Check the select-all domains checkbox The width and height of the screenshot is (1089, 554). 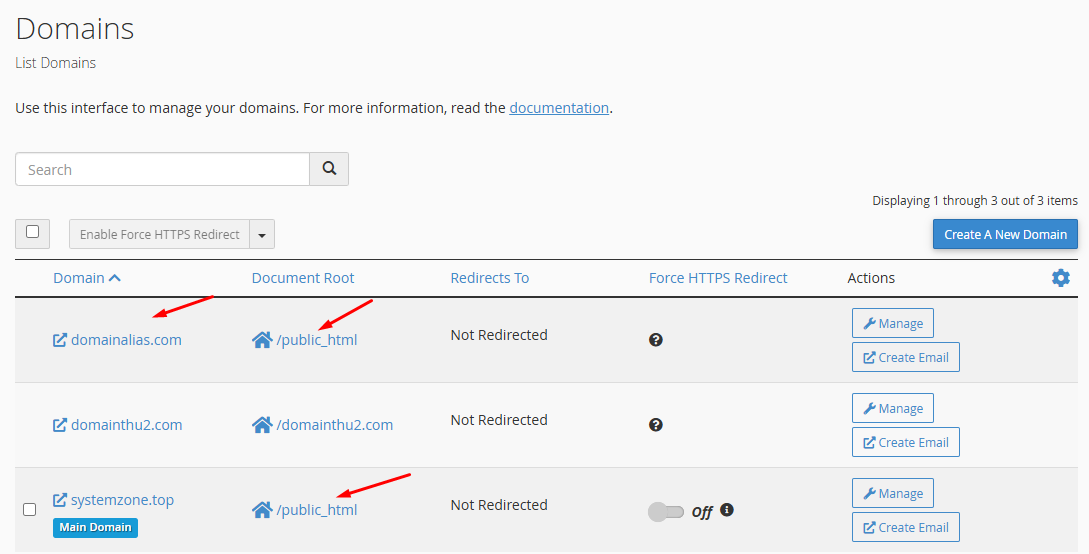pyautogui.click(x=32, y=232)
